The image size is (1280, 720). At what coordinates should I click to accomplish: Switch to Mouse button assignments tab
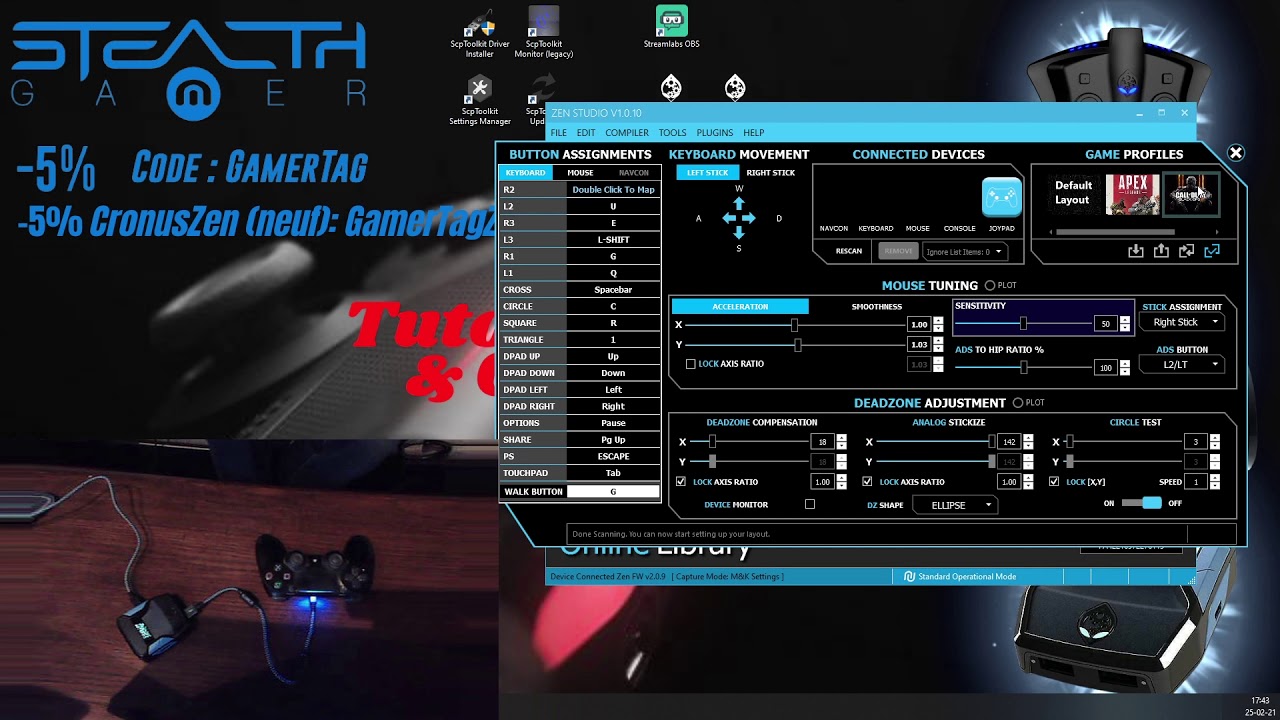(580, 173)
